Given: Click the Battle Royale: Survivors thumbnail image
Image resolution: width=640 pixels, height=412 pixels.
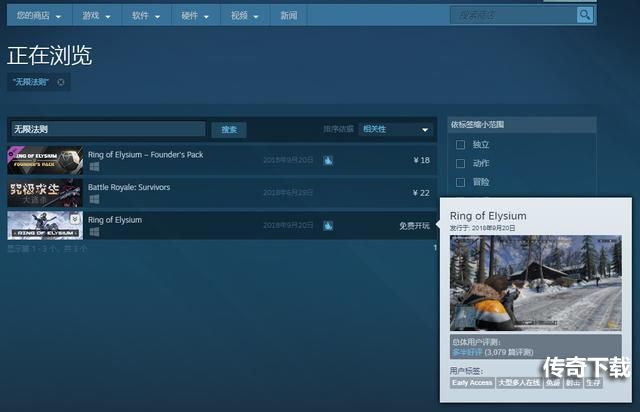Looking at the screenshot, I should (45, 193).
